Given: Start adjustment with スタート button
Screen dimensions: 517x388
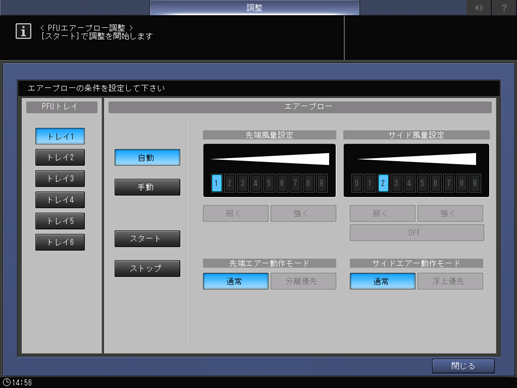Looking at the screenshot, I should tap(147, 239).
